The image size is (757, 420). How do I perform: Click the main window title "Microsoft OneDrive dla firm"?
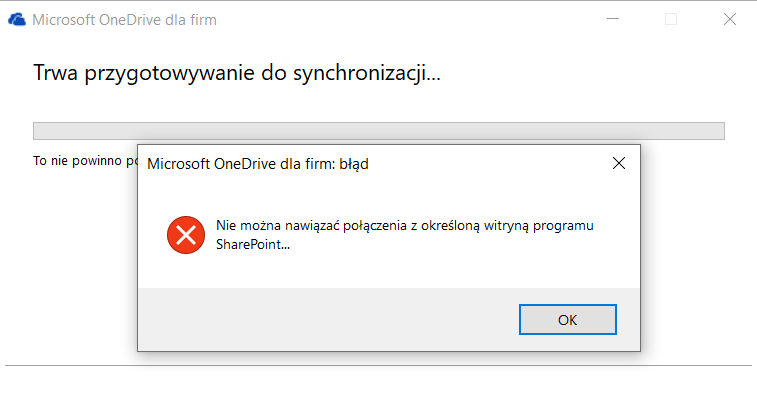tap(125, 19)
